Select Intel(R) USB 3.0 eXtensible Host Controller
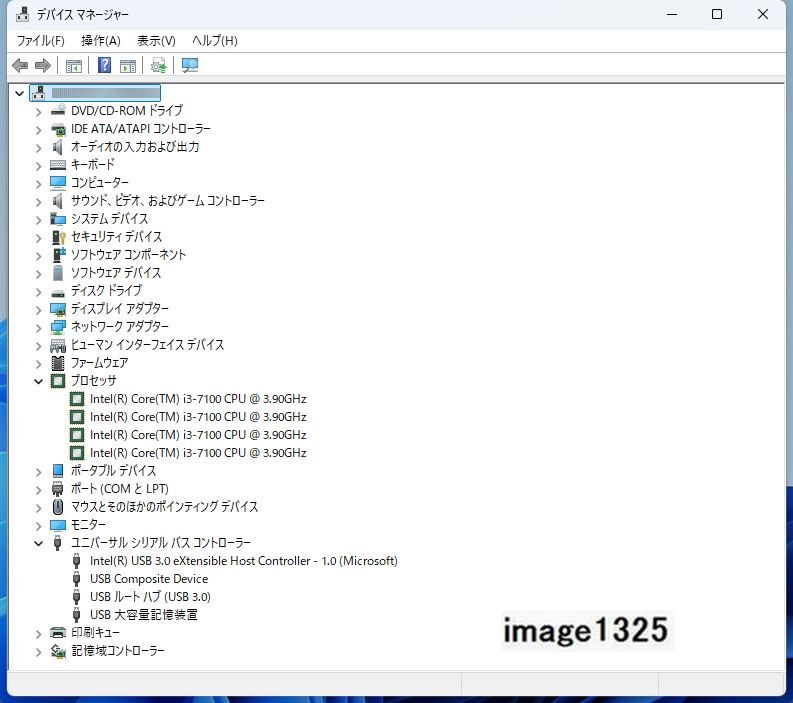Viewport: 793px width, 703px height. 244,561
